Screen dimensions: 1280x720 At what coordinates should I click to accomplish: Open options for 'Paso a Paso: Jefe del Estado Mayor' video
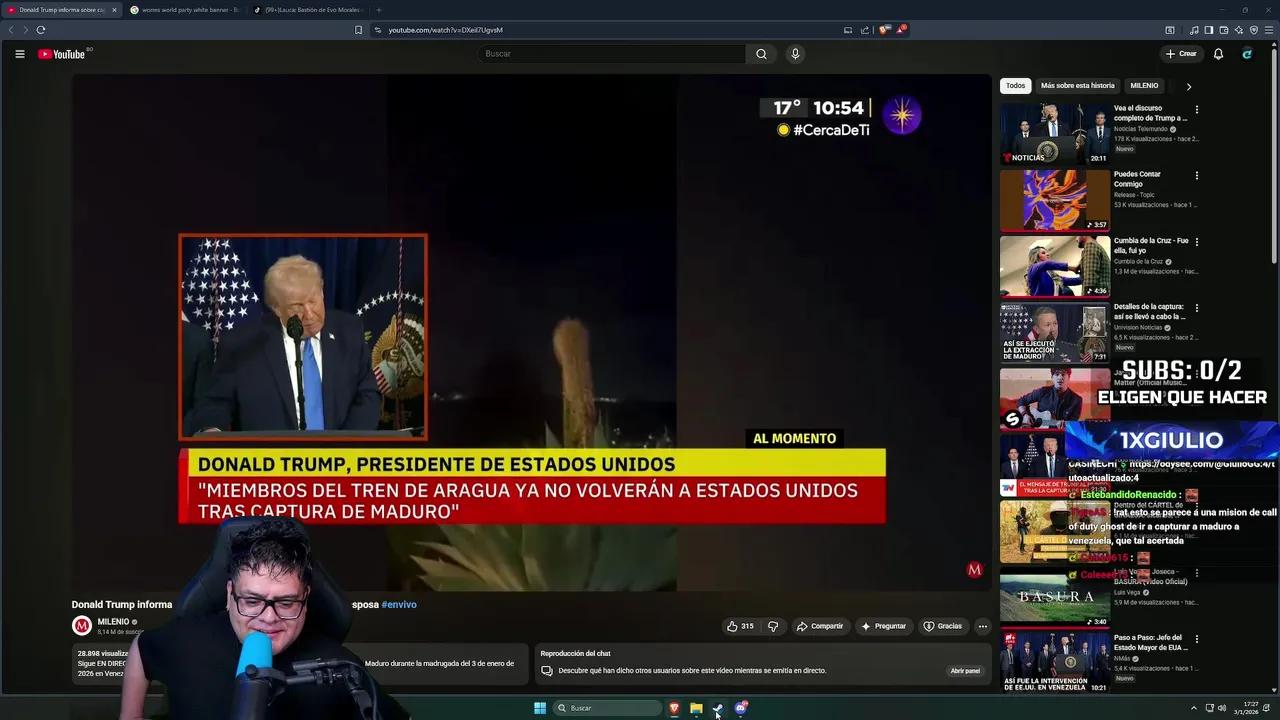coord(1196,639)
